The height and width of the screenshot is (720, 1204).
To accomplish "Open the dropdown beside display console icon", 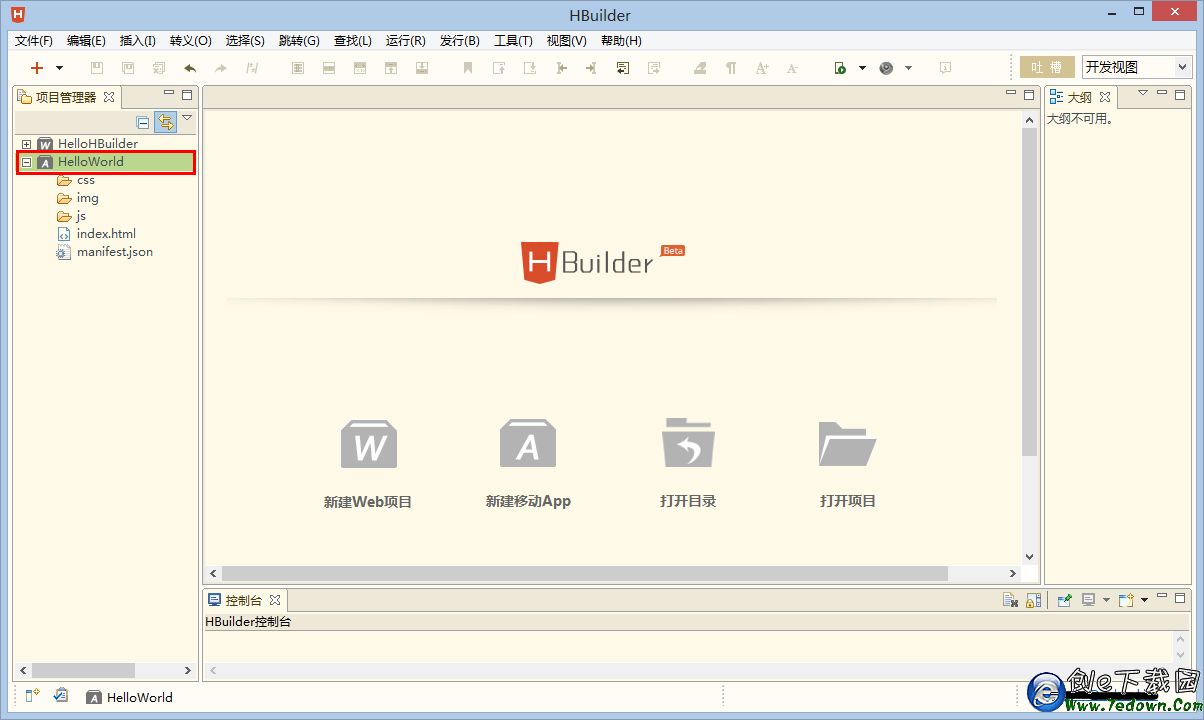I will (1106, 600).
